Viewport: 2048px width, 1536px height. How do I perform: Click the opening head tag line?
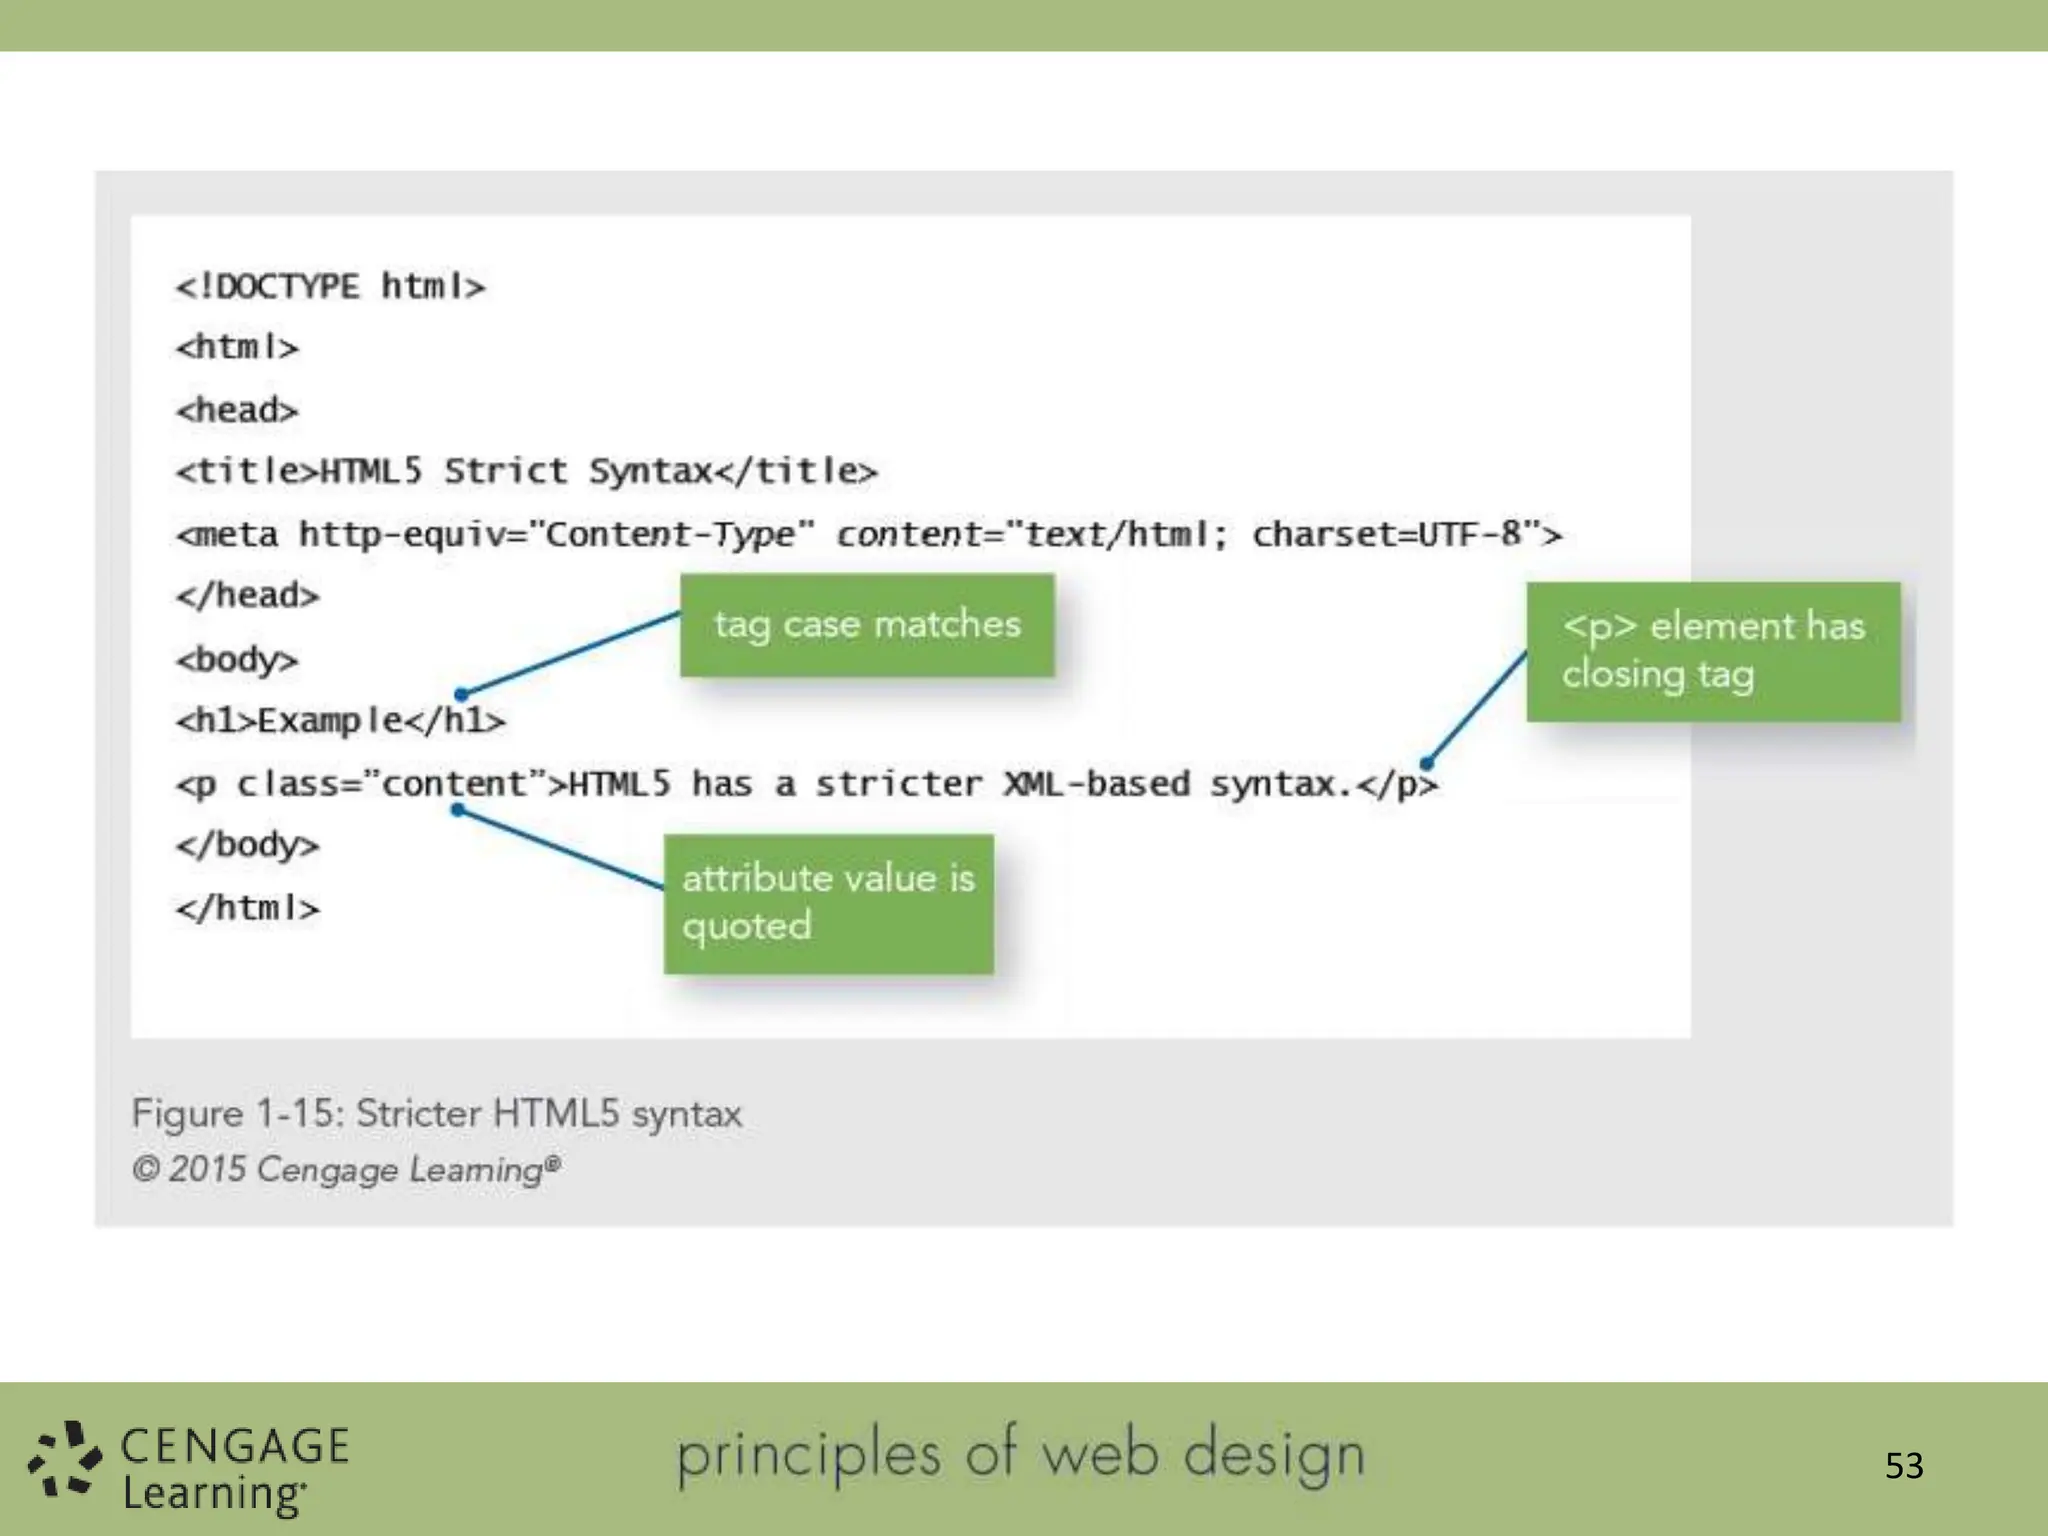click(237, 410)
